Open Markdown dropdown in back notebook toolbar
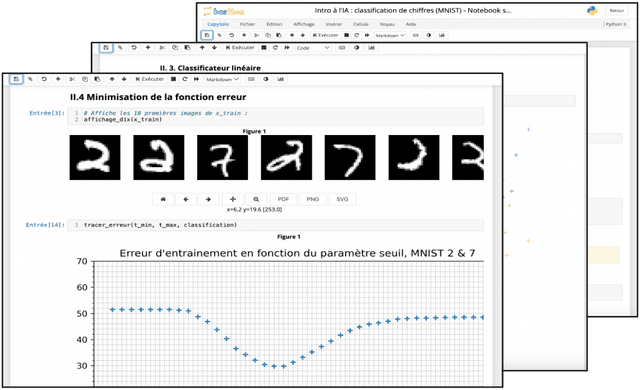 click(390, 35)
